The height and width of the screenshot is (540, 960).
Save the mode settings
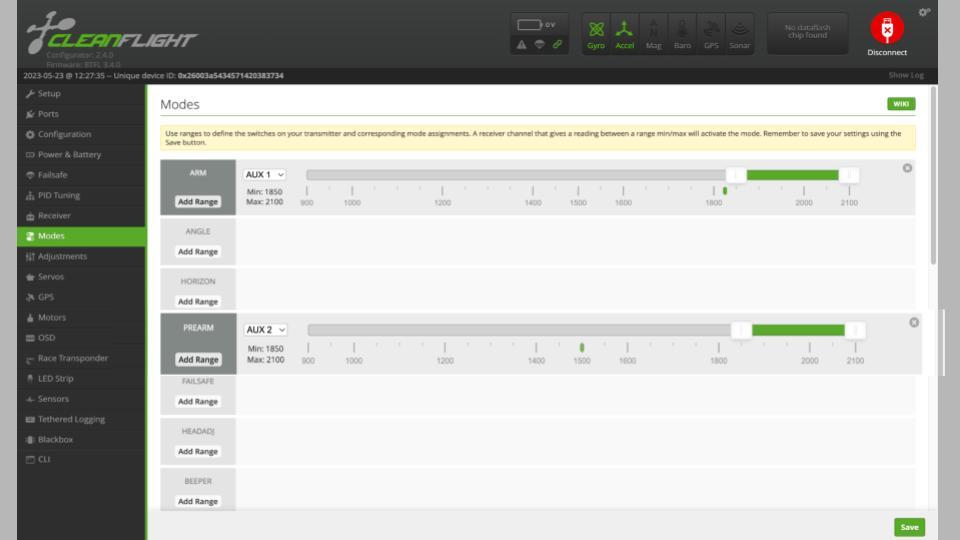(x=909, y=527)
